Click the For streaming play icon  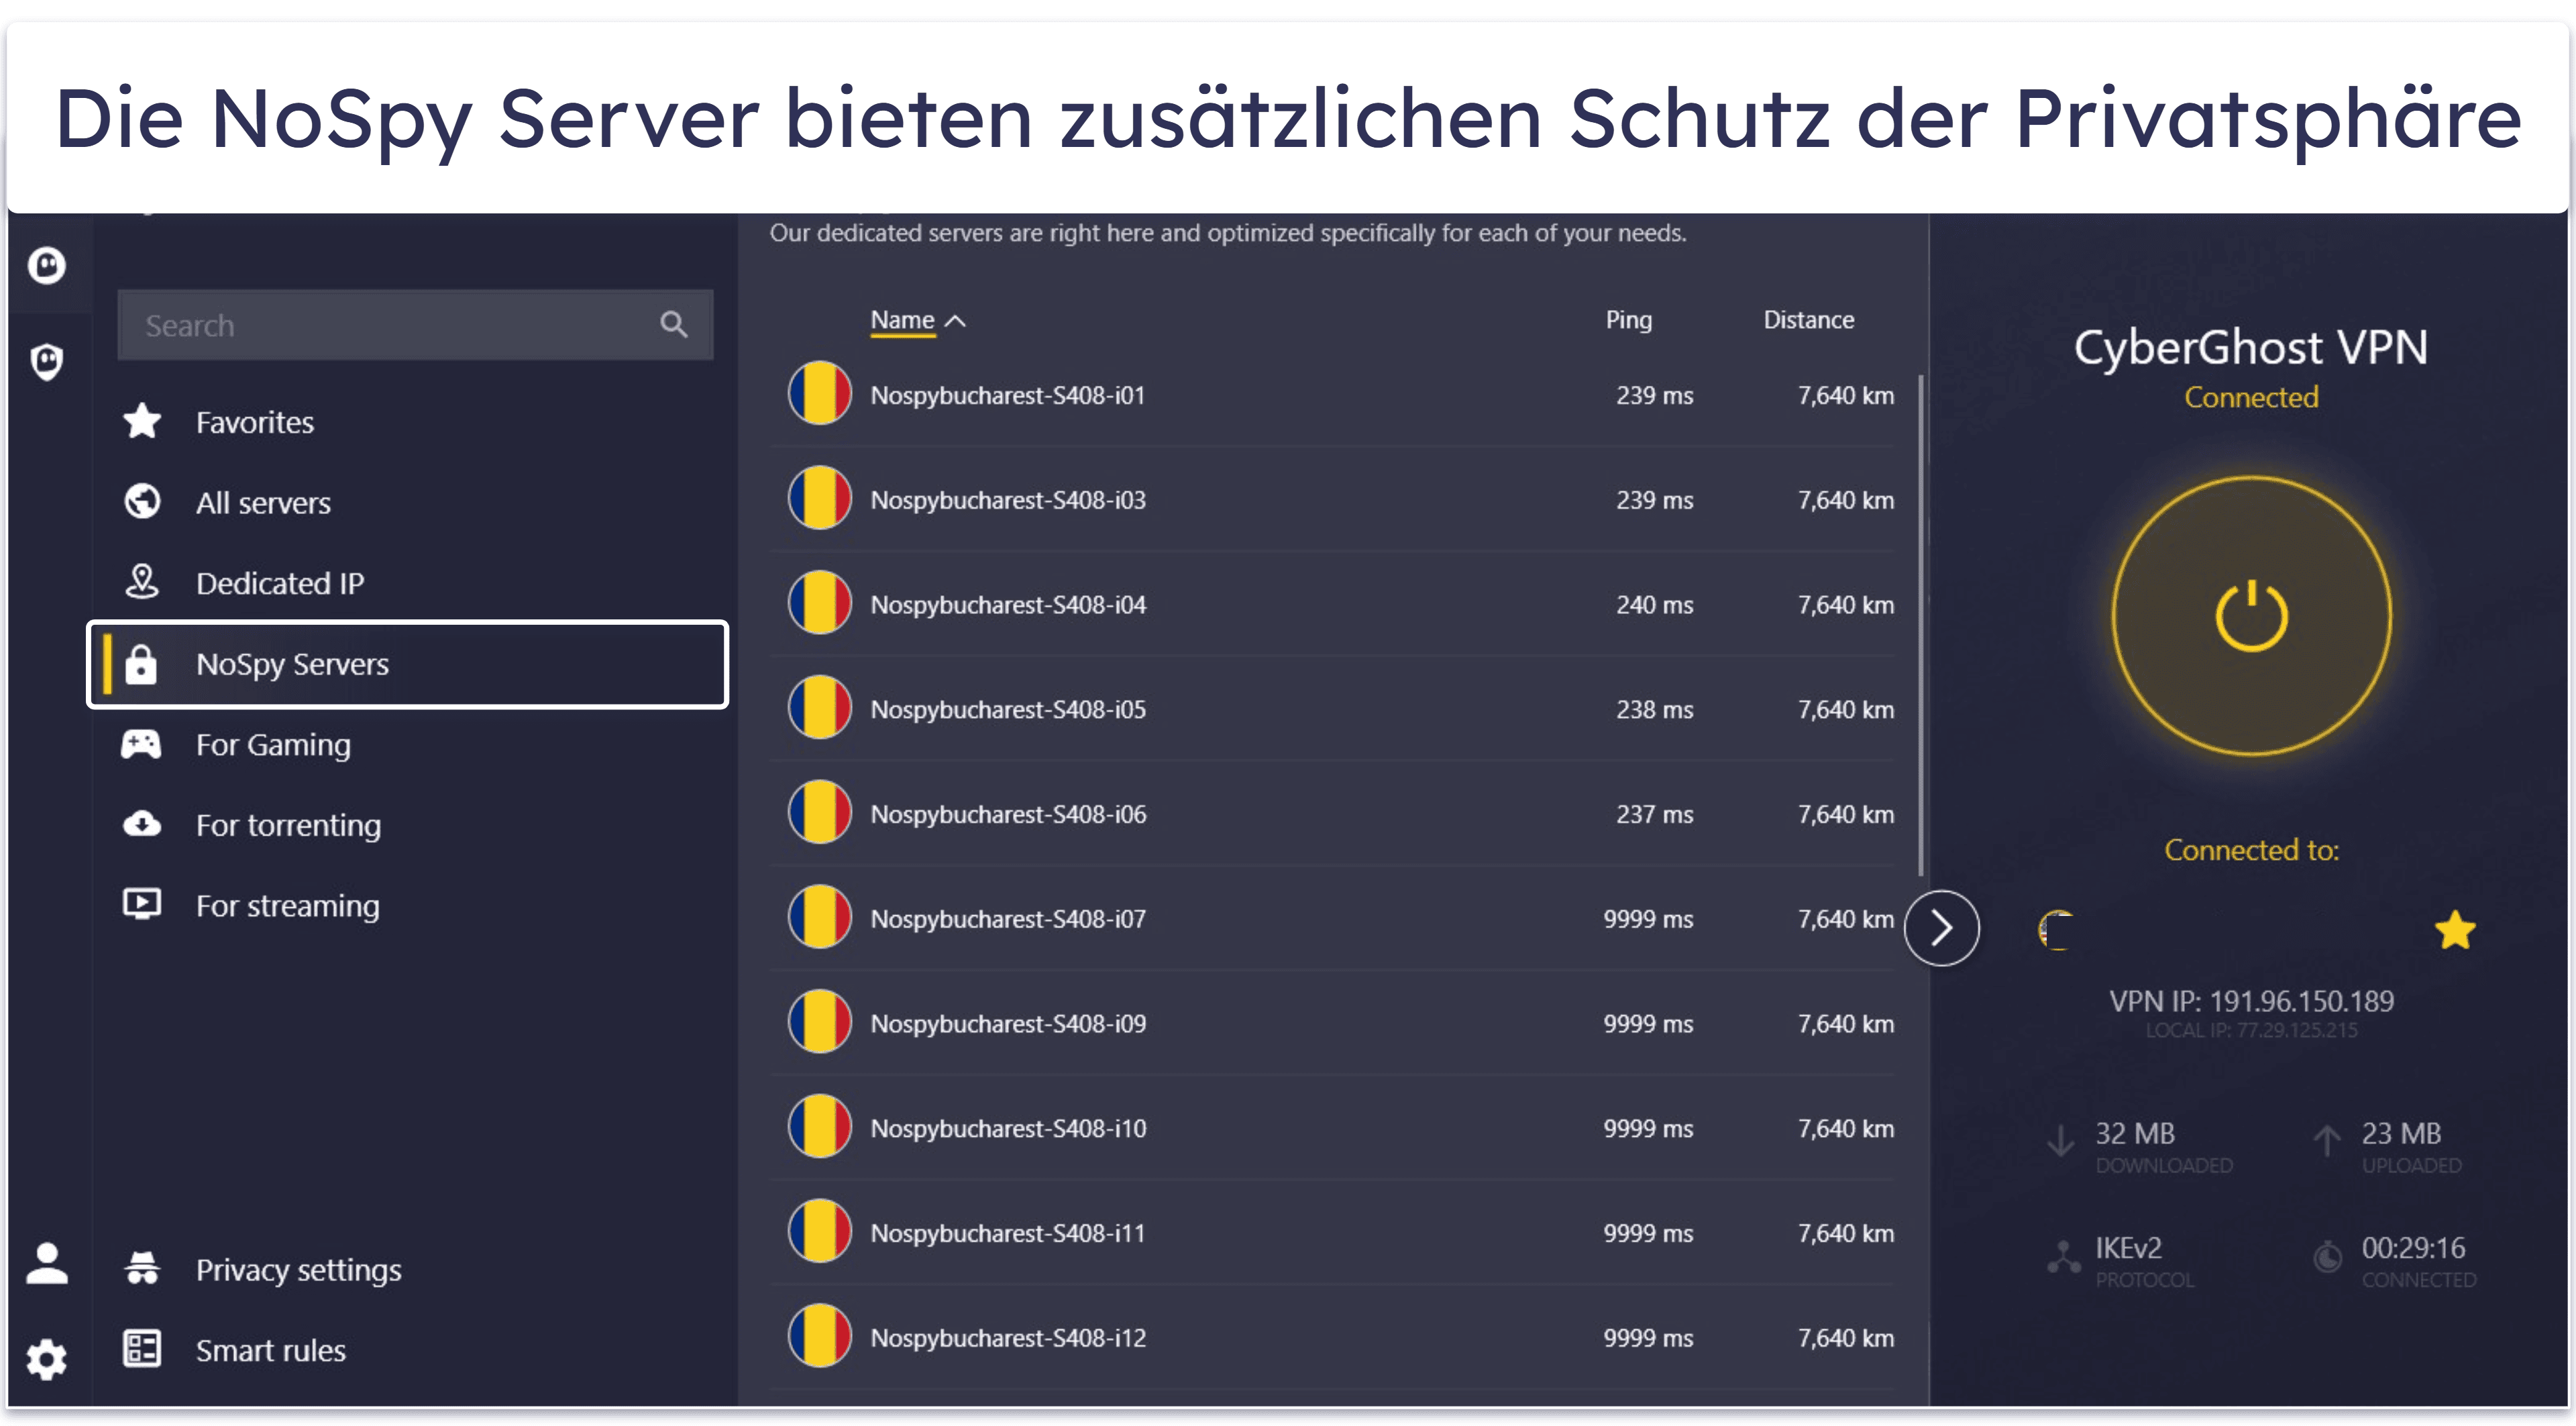click(x=142, y=904)
